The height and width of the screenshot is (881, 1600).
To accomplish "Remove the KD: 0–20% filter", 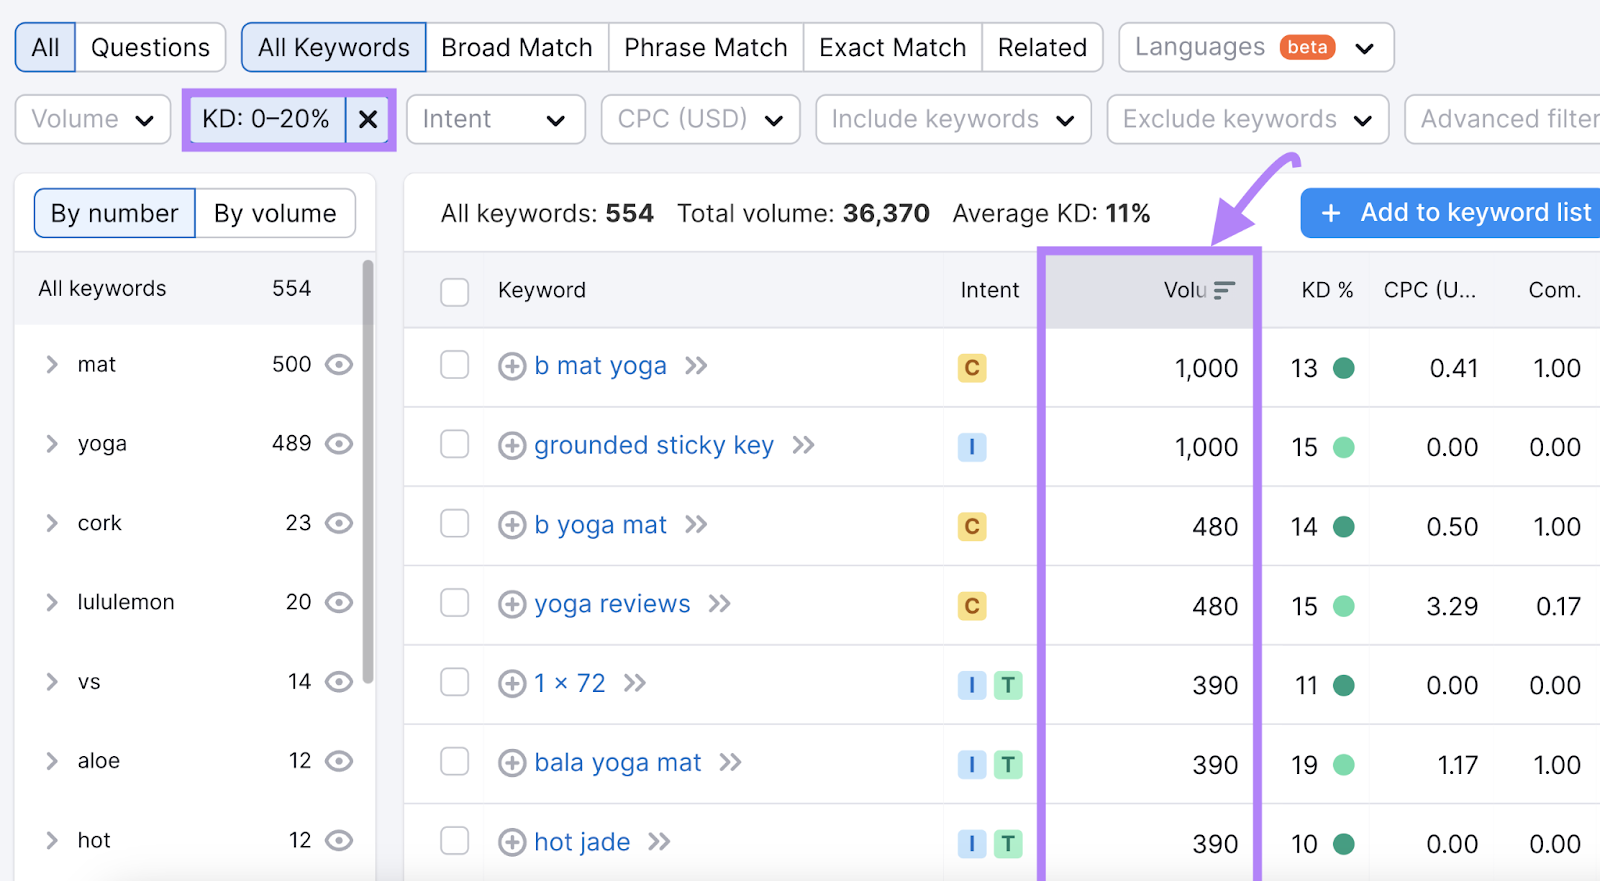I will [x=368, y=120].
